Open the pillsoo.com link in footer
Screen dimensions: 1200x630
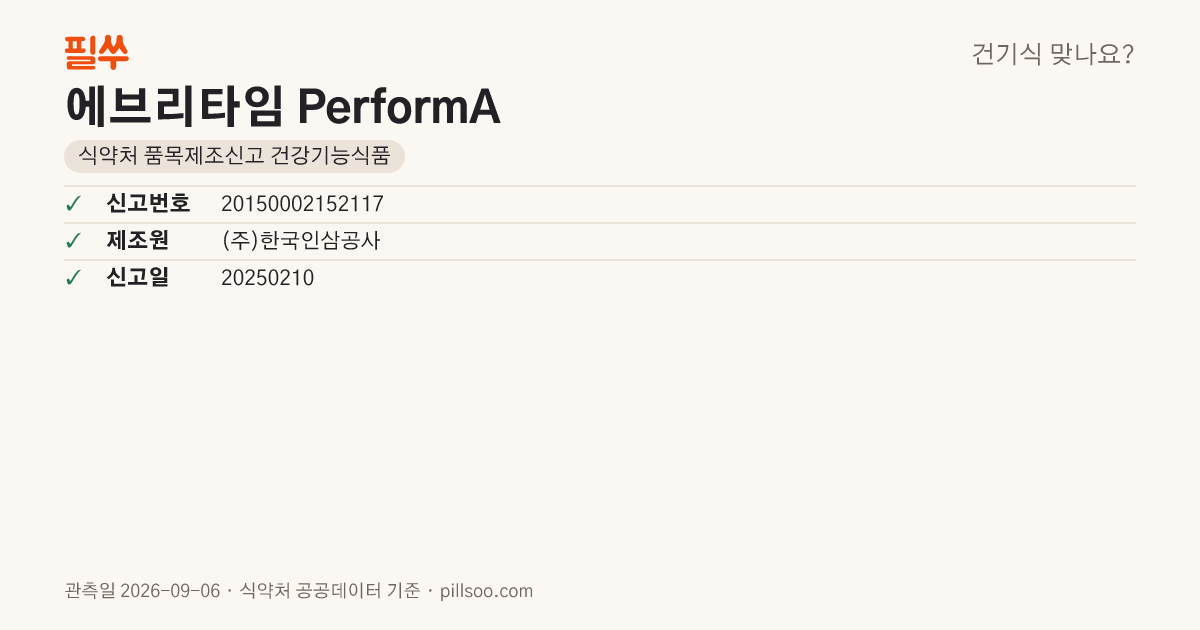(486, 591)
